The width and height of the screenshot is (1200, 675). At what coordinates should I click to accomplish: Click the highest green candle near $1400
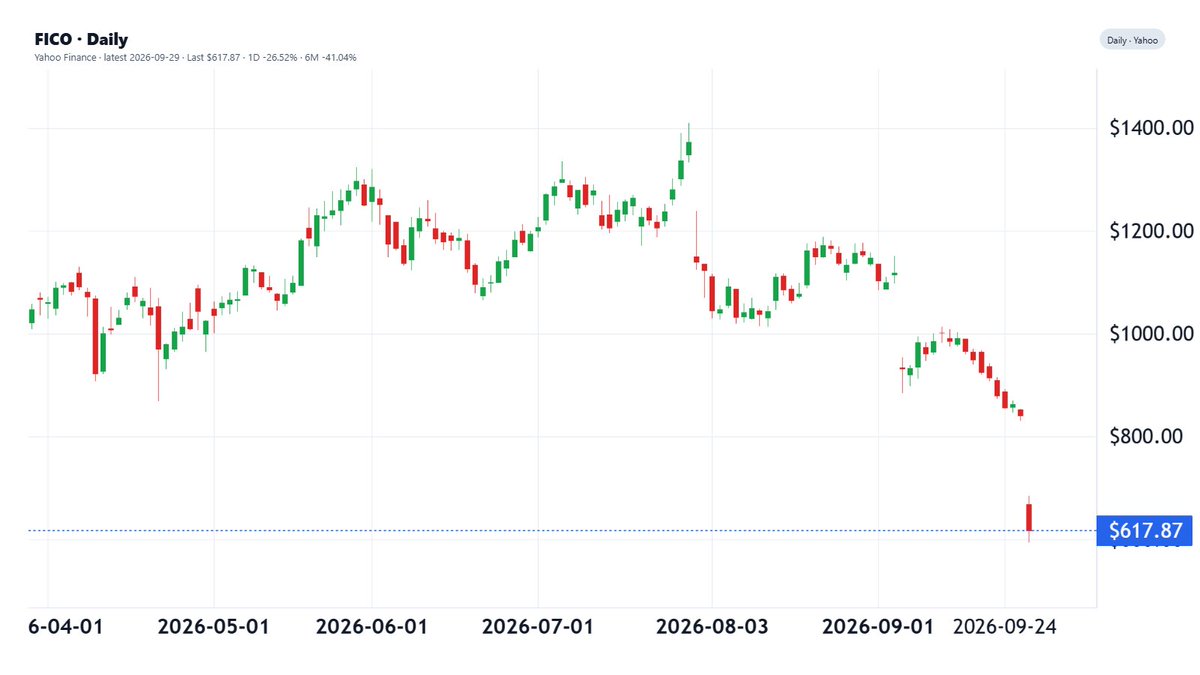(x=689, y=146)
